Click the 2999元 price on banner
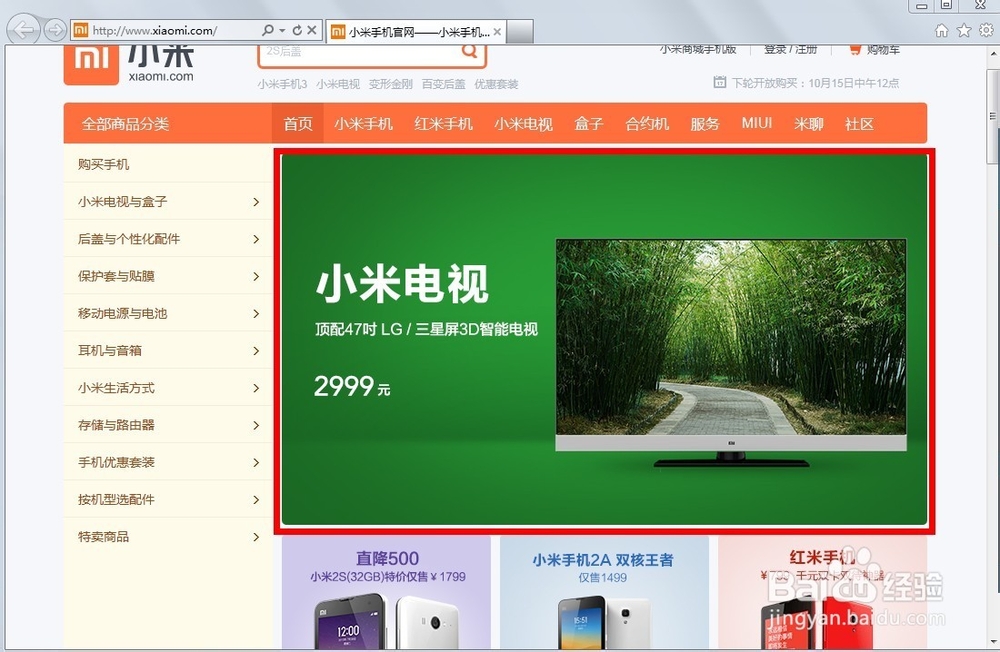 tap(352, 386)
